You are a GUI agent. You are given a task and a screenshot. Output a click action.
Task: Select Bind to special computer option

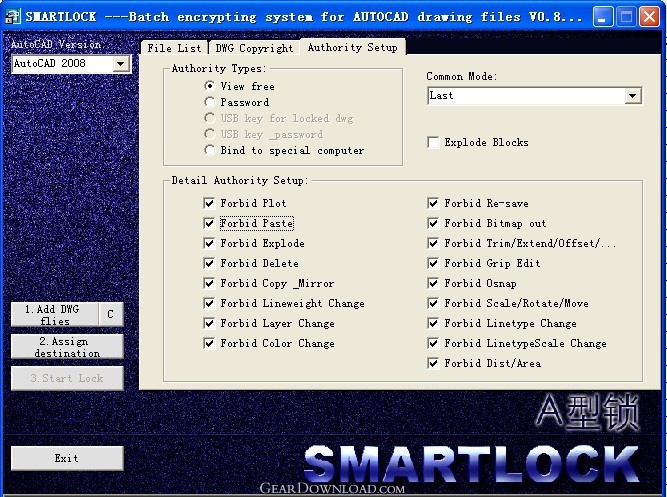209,150
